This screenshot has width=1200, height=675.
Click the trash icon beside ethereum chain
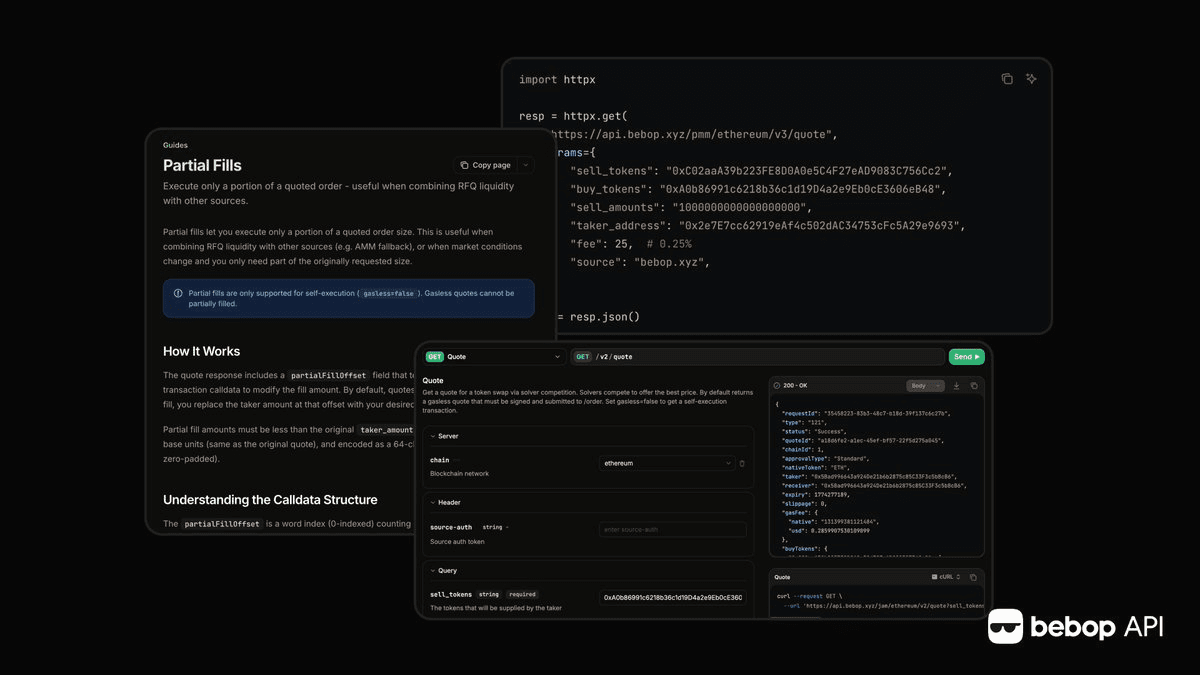pyautogui.click(x=742, y=464)
